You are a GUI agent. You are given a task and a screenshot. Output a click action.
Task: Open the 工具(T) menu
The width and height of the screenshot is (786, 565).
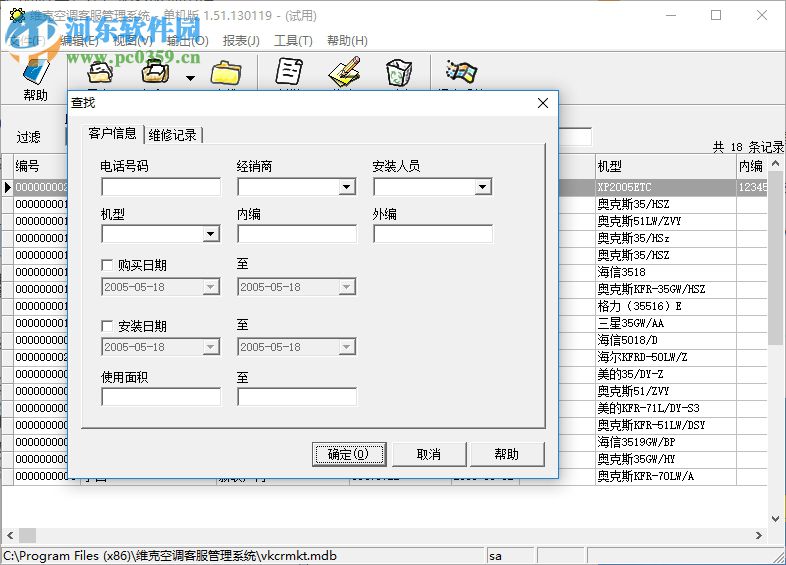click(x=293, y=41)
